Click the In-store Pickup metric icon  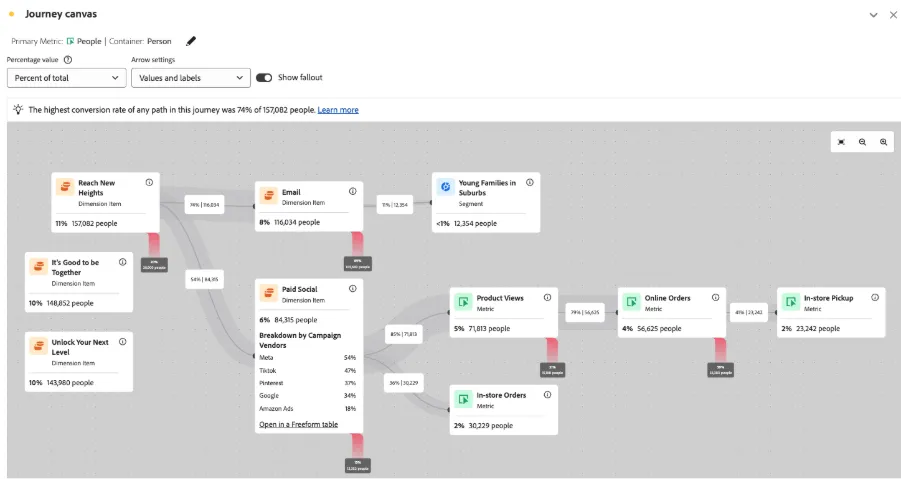(791, 302)
